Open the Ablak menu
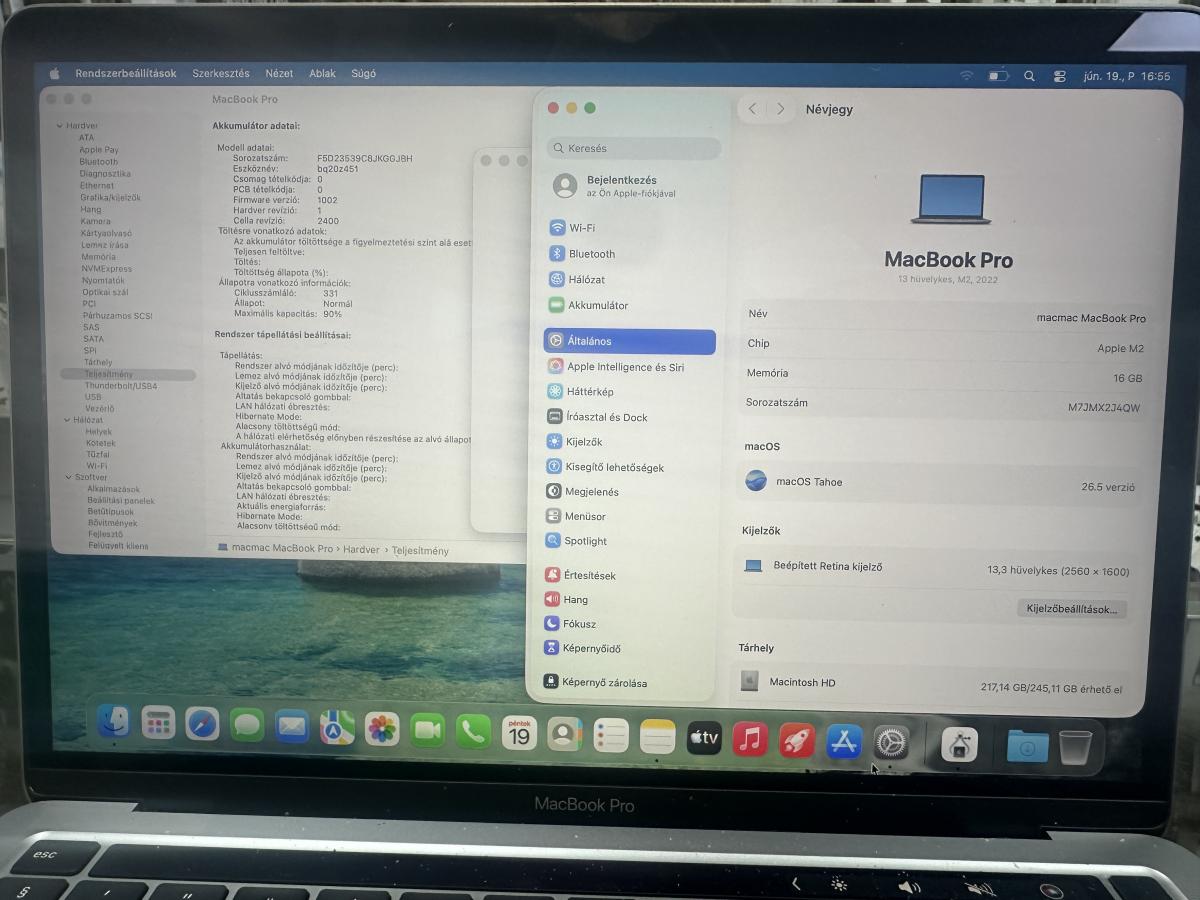This screenshot has width=1200, height=900. click(322, 74)
